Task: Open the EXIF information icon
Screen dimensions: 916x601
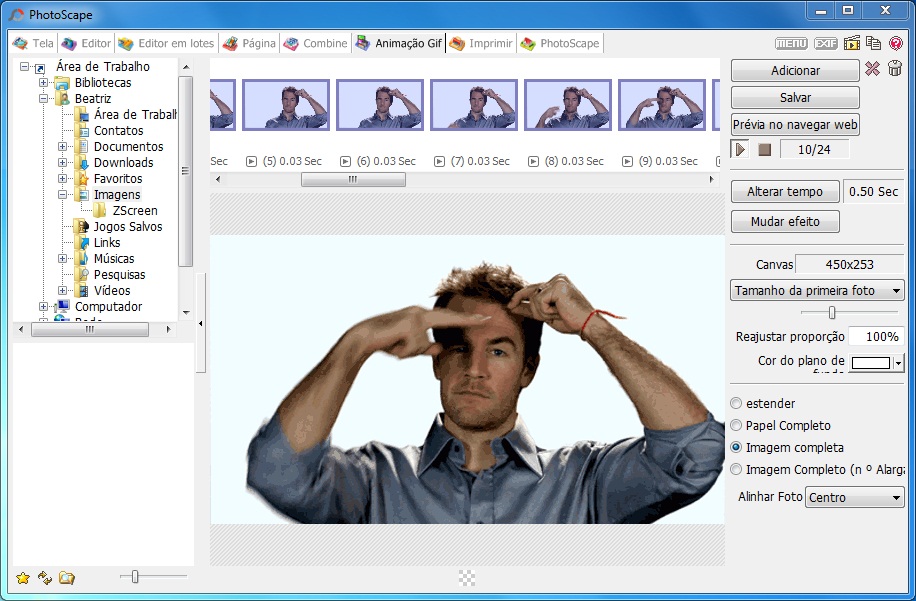Action: 825,43
